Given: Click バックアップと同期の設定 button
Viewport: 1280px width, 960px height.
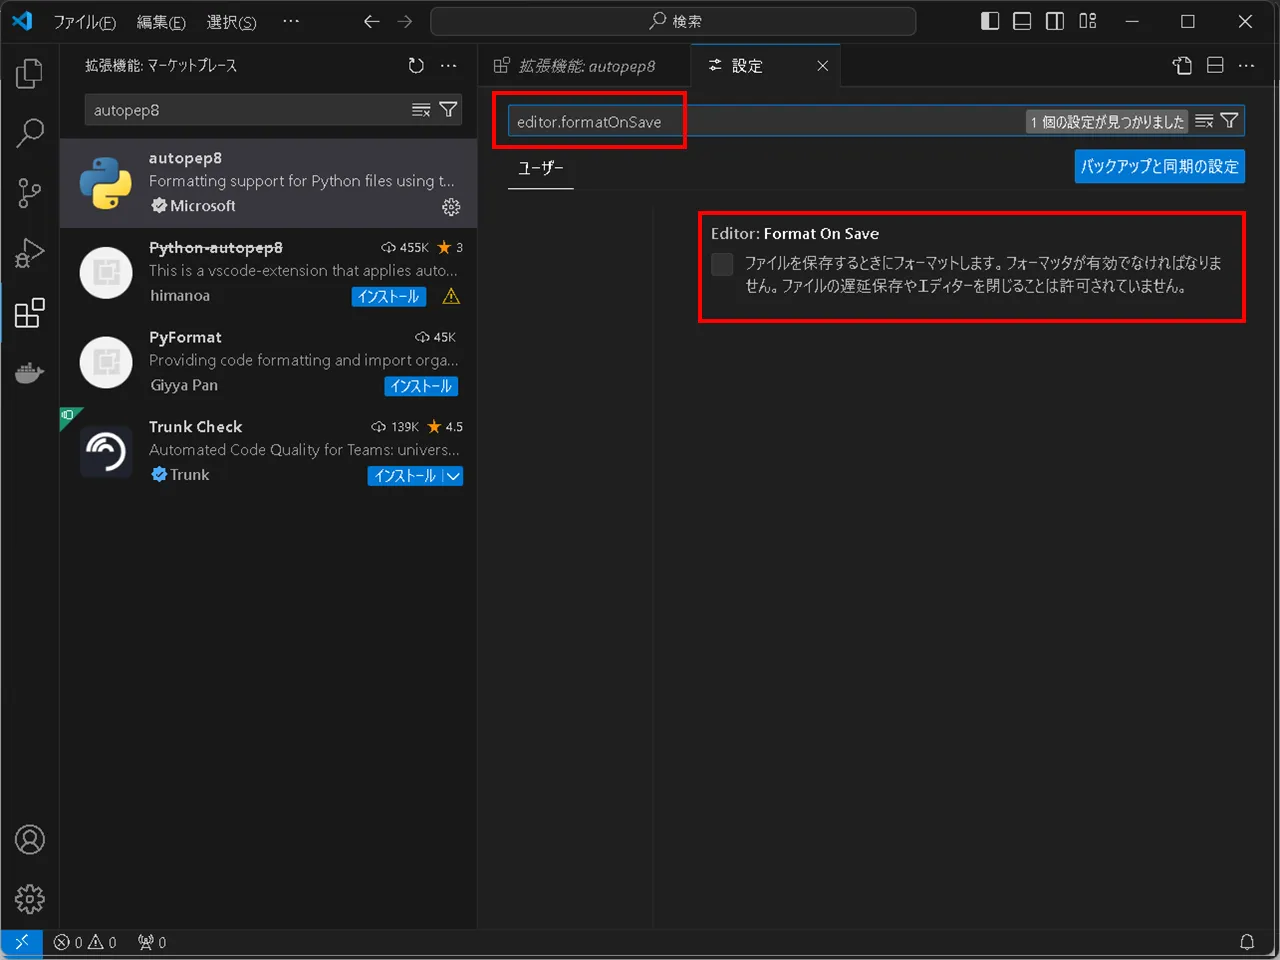Looking at the screenshot, I should click(x=1159, y=166).
